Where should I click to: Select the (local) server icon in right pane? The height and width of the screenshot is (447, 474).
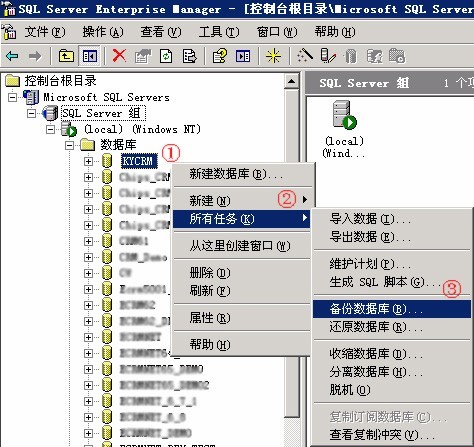pyautogui.click(x=344, y=114)
